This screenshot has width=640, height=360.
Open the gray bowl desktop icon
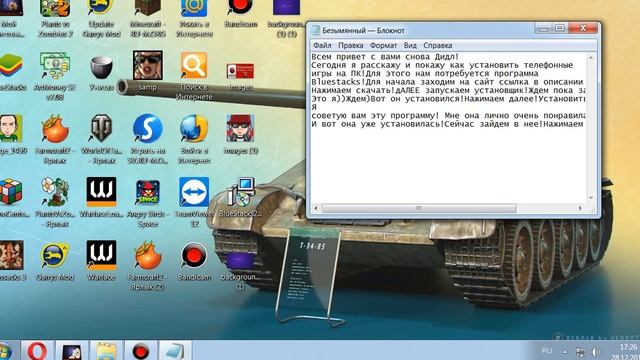click(101, 67)
